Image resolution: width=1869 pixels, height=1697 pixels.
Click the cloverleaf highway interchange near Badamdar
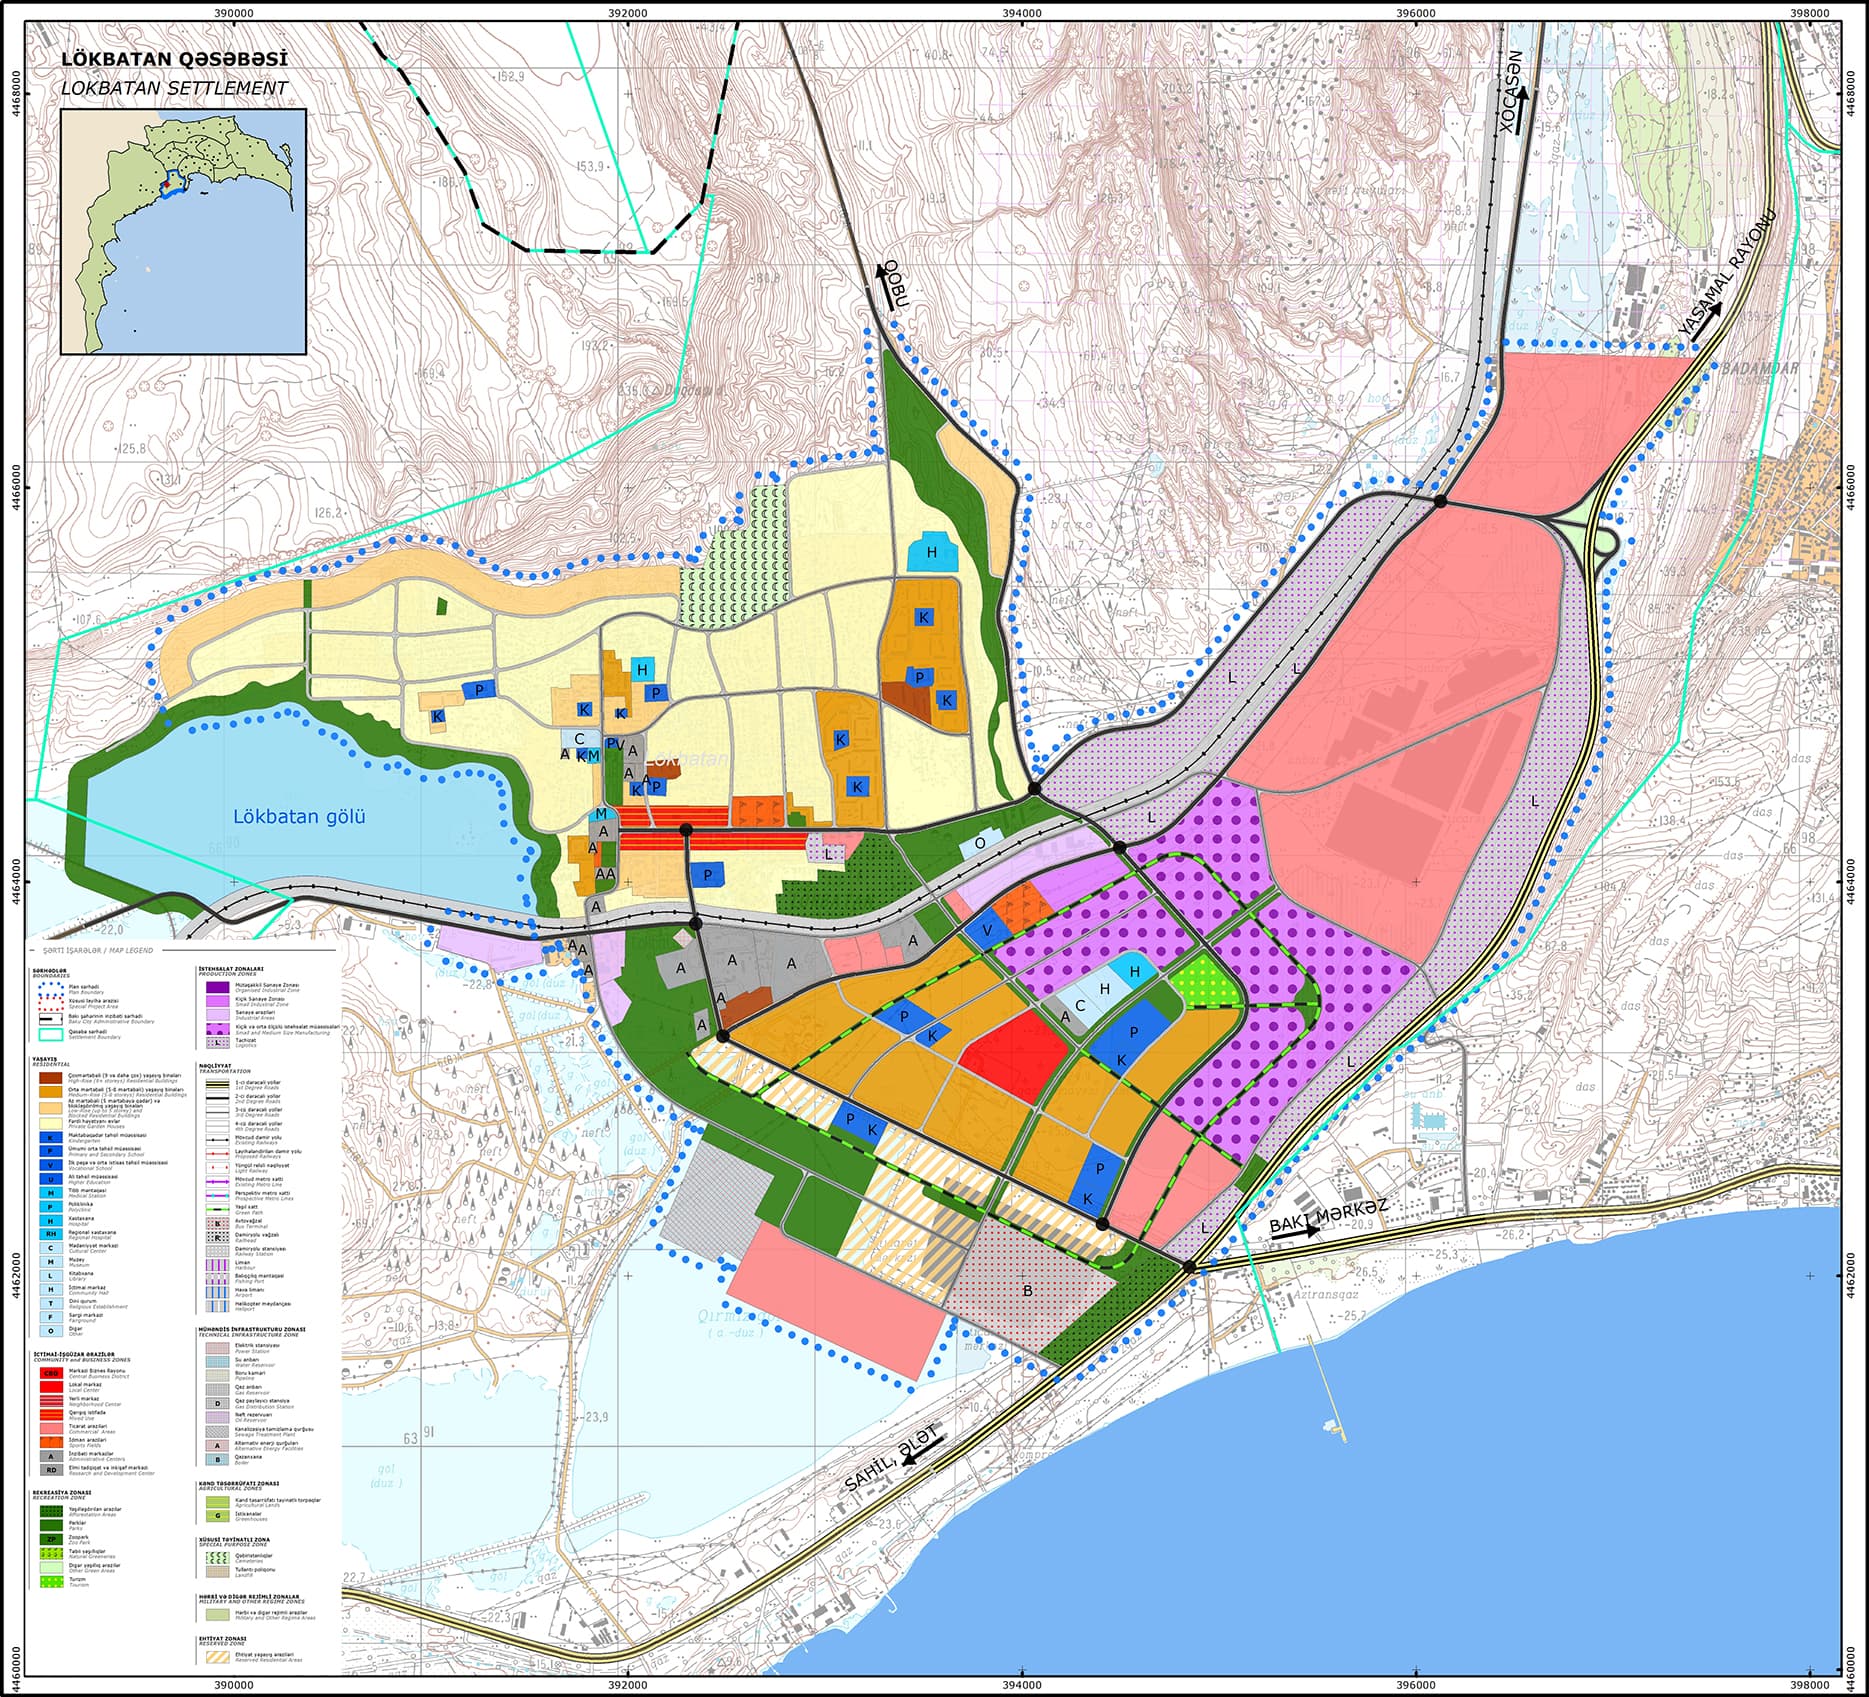click(1592, 523)
